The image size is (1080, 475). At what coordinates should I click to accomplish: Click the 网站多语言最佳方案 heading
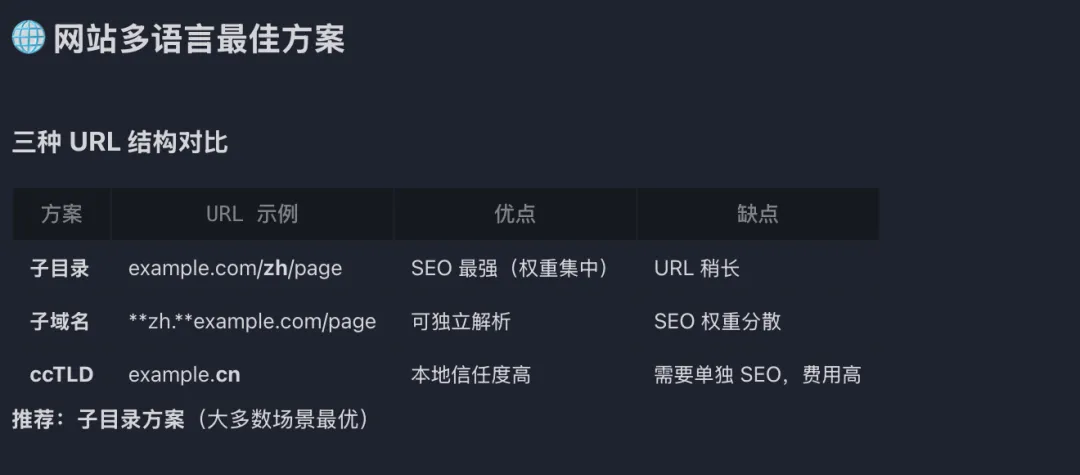pos(199,39)
